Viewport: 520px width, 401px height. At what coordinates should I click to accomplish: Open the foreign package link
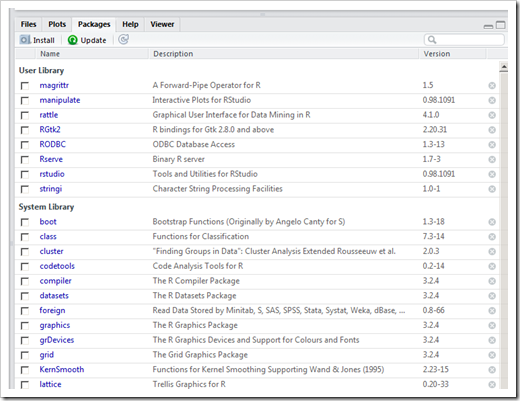[52, 310]
